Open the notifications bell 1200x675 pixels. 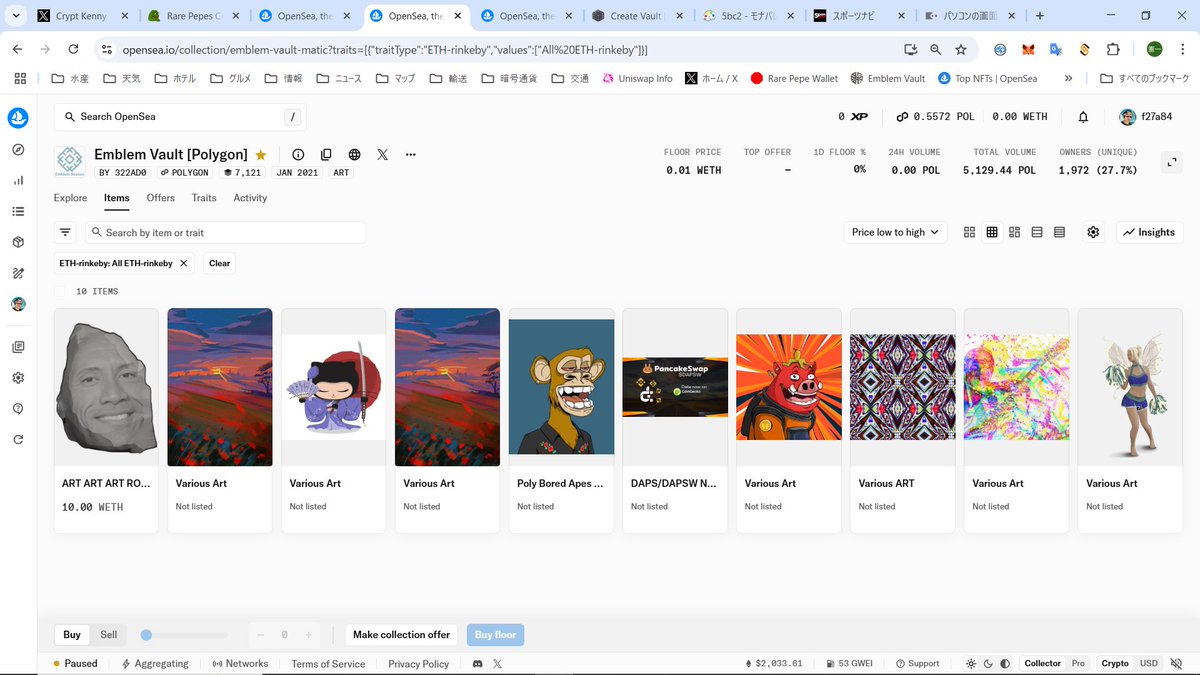point(1083,117)
